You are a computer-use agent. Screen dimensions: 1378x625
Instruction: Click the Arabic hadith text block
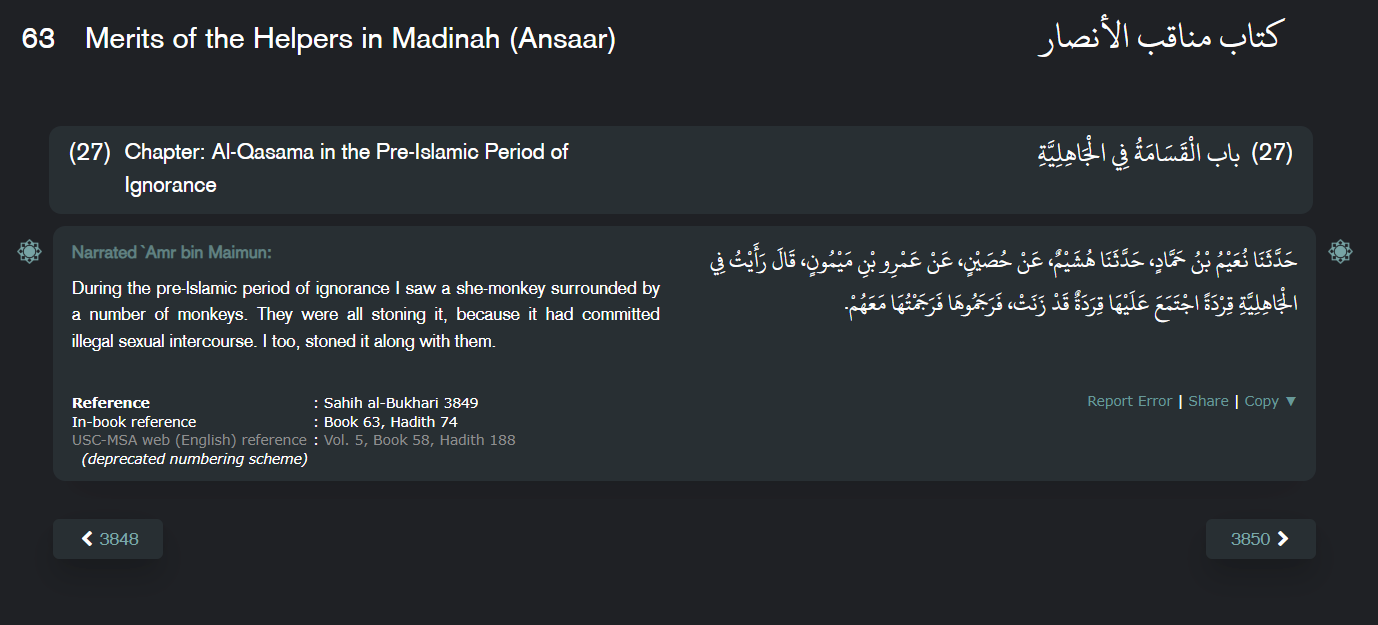pos(1000,282)
